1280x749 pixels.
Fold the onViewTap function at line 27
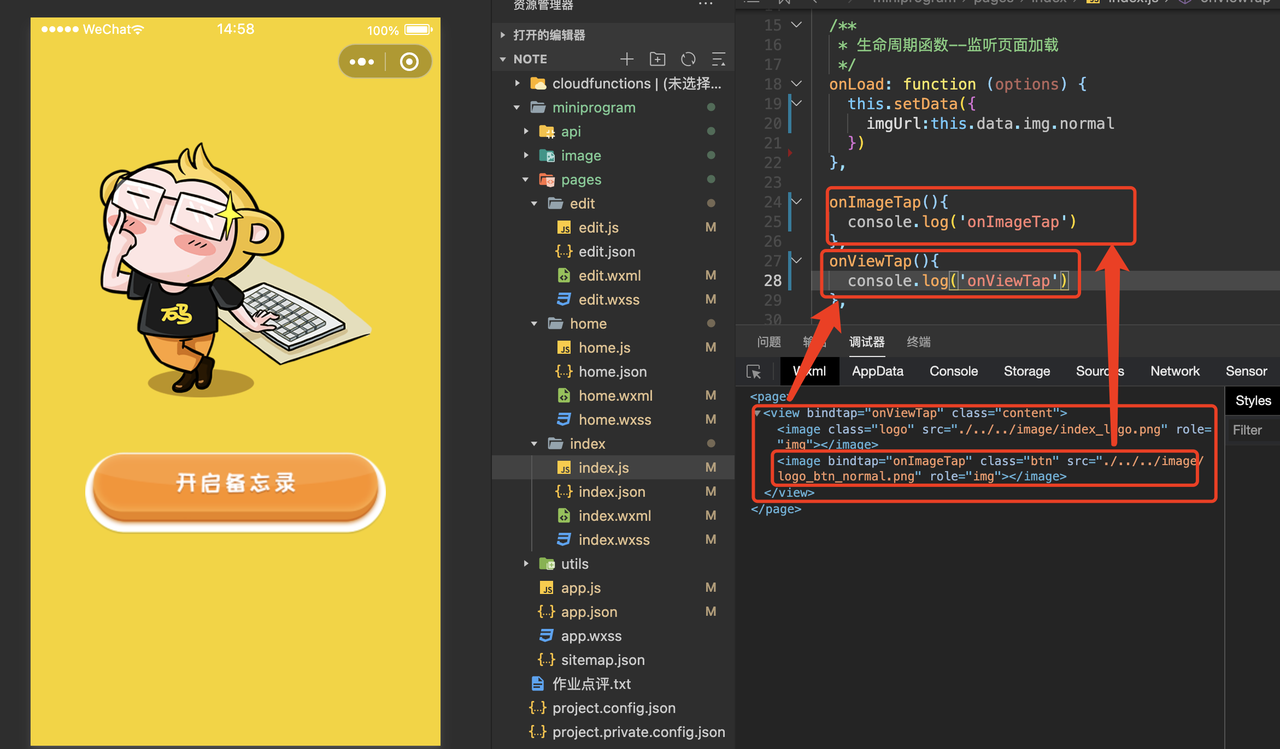796,261
